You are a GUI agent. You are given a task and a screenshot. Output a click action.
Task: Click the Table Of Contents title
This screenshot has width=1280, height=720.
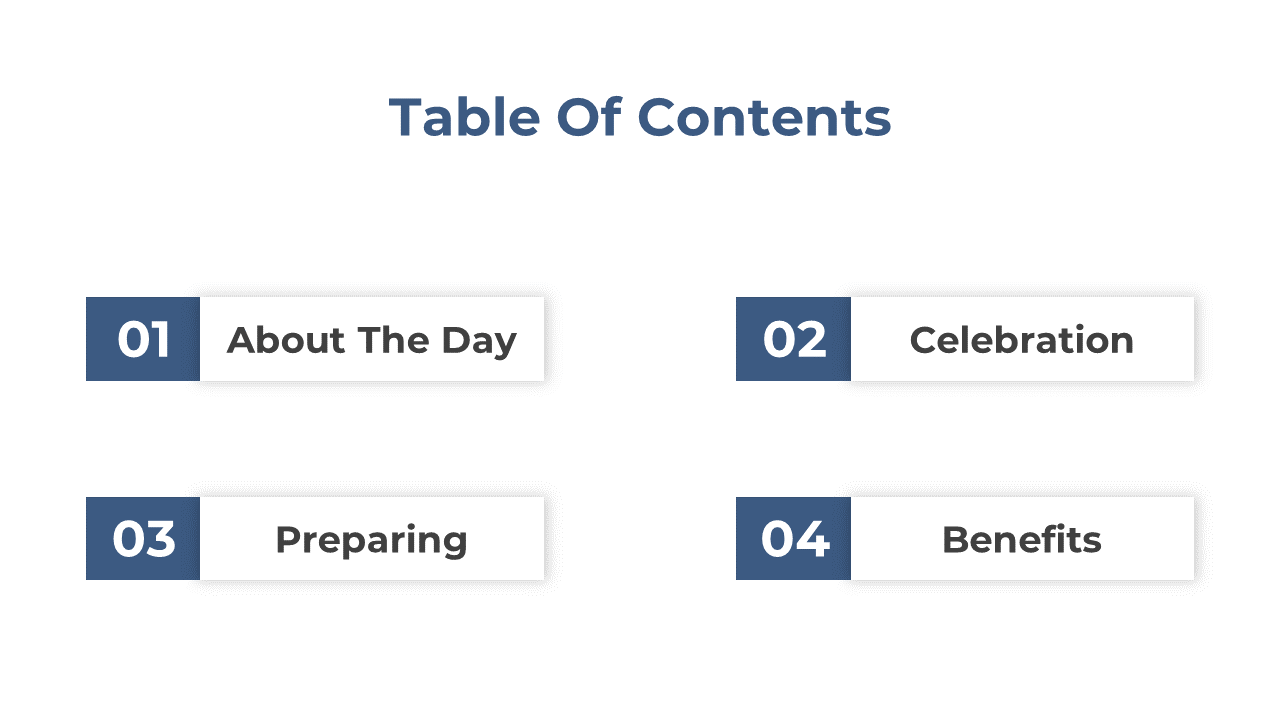[x=640, y=117]
